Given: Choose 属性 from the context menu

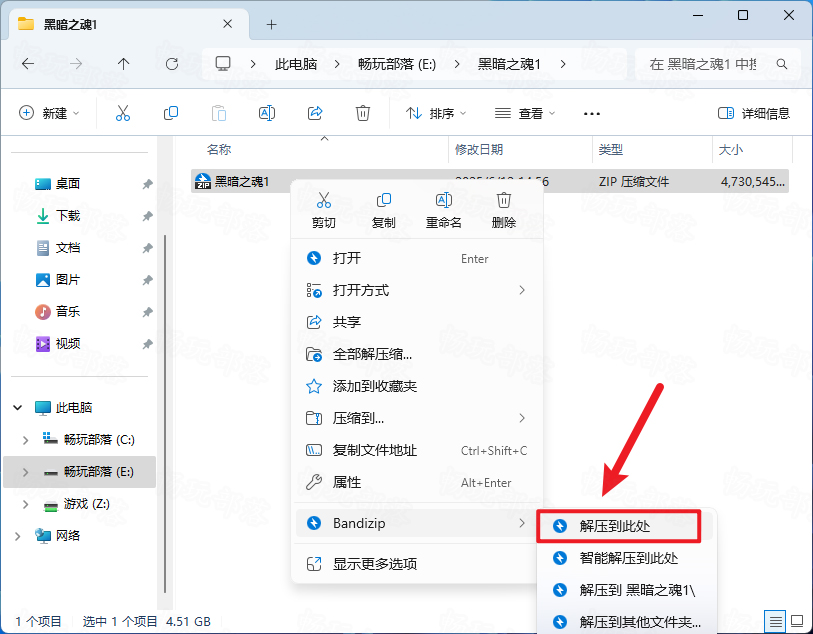Looking at the screenshot, I should [417, 483].
